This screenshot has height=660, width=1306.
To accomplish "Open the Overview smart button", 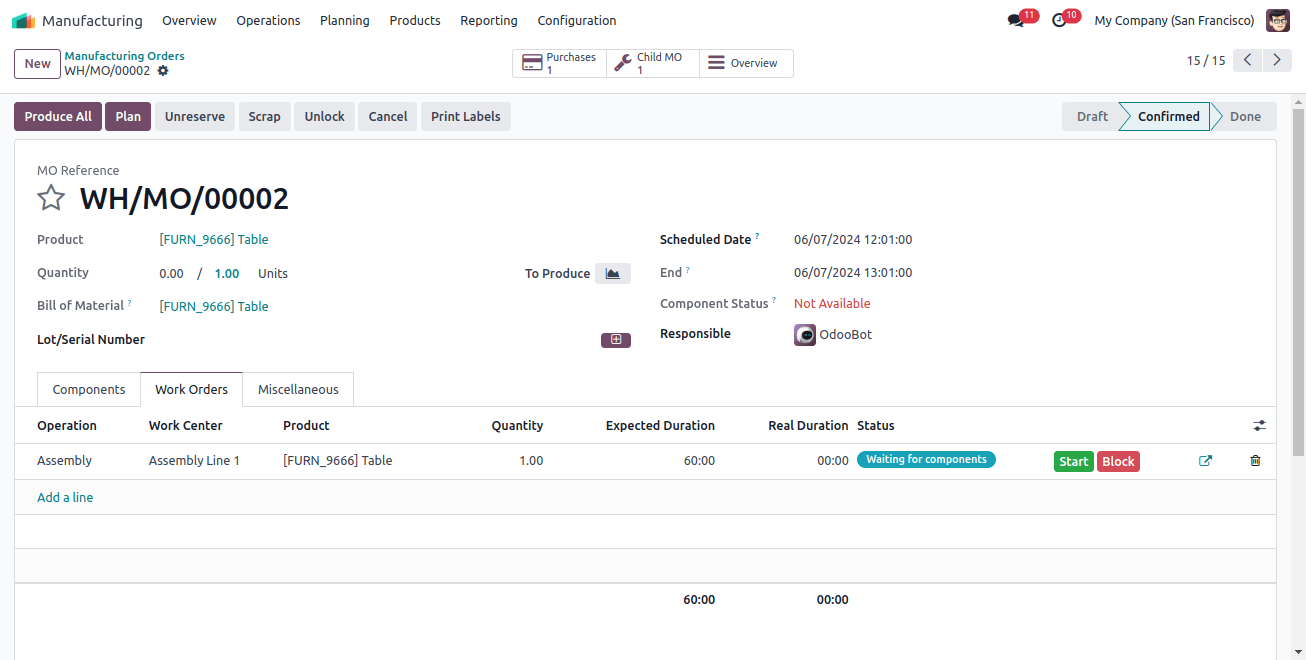I will 746,63.
